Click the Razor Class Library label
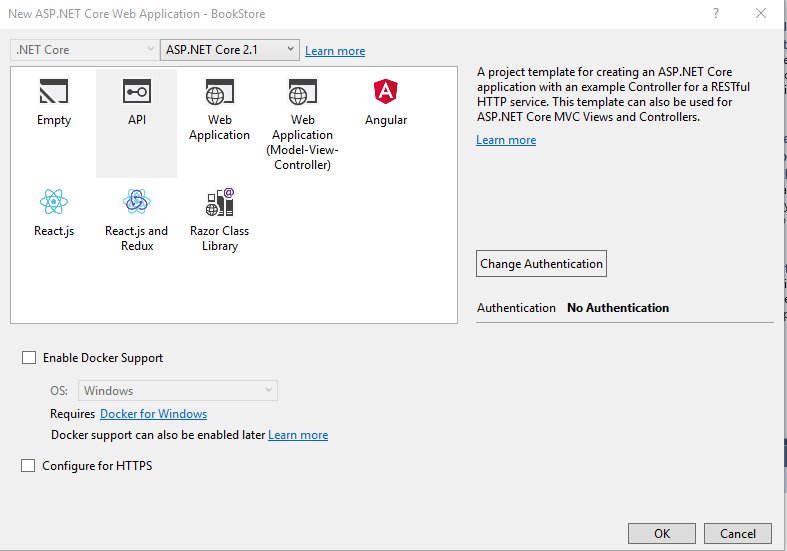The width and height of the screenshot is (787, 551). (x=219, y=238)
